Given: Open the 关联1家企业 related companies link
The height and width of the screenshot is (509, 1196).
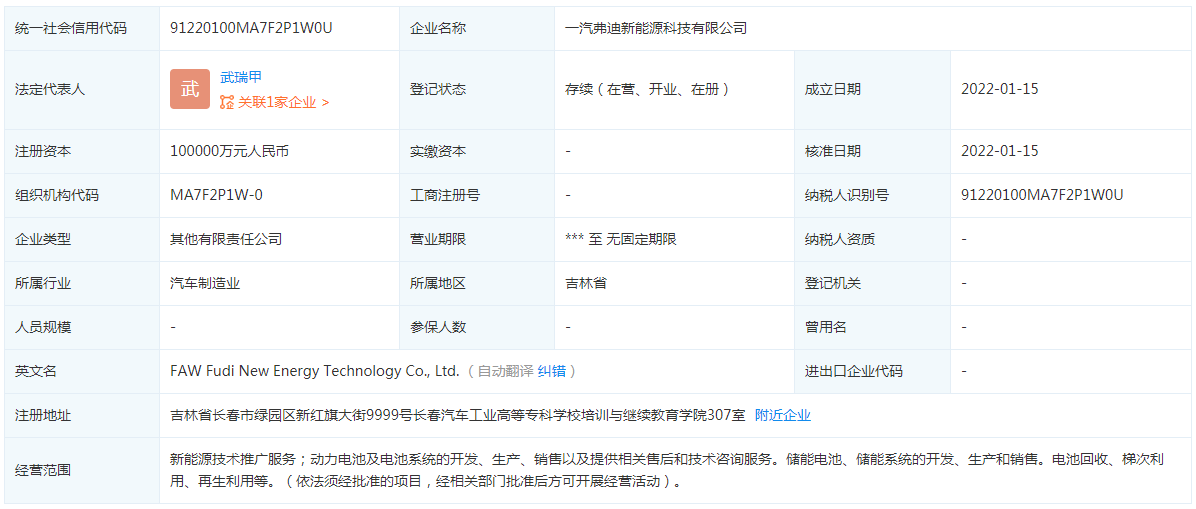Looking at the screenshot, I should [x=275, y=102].
